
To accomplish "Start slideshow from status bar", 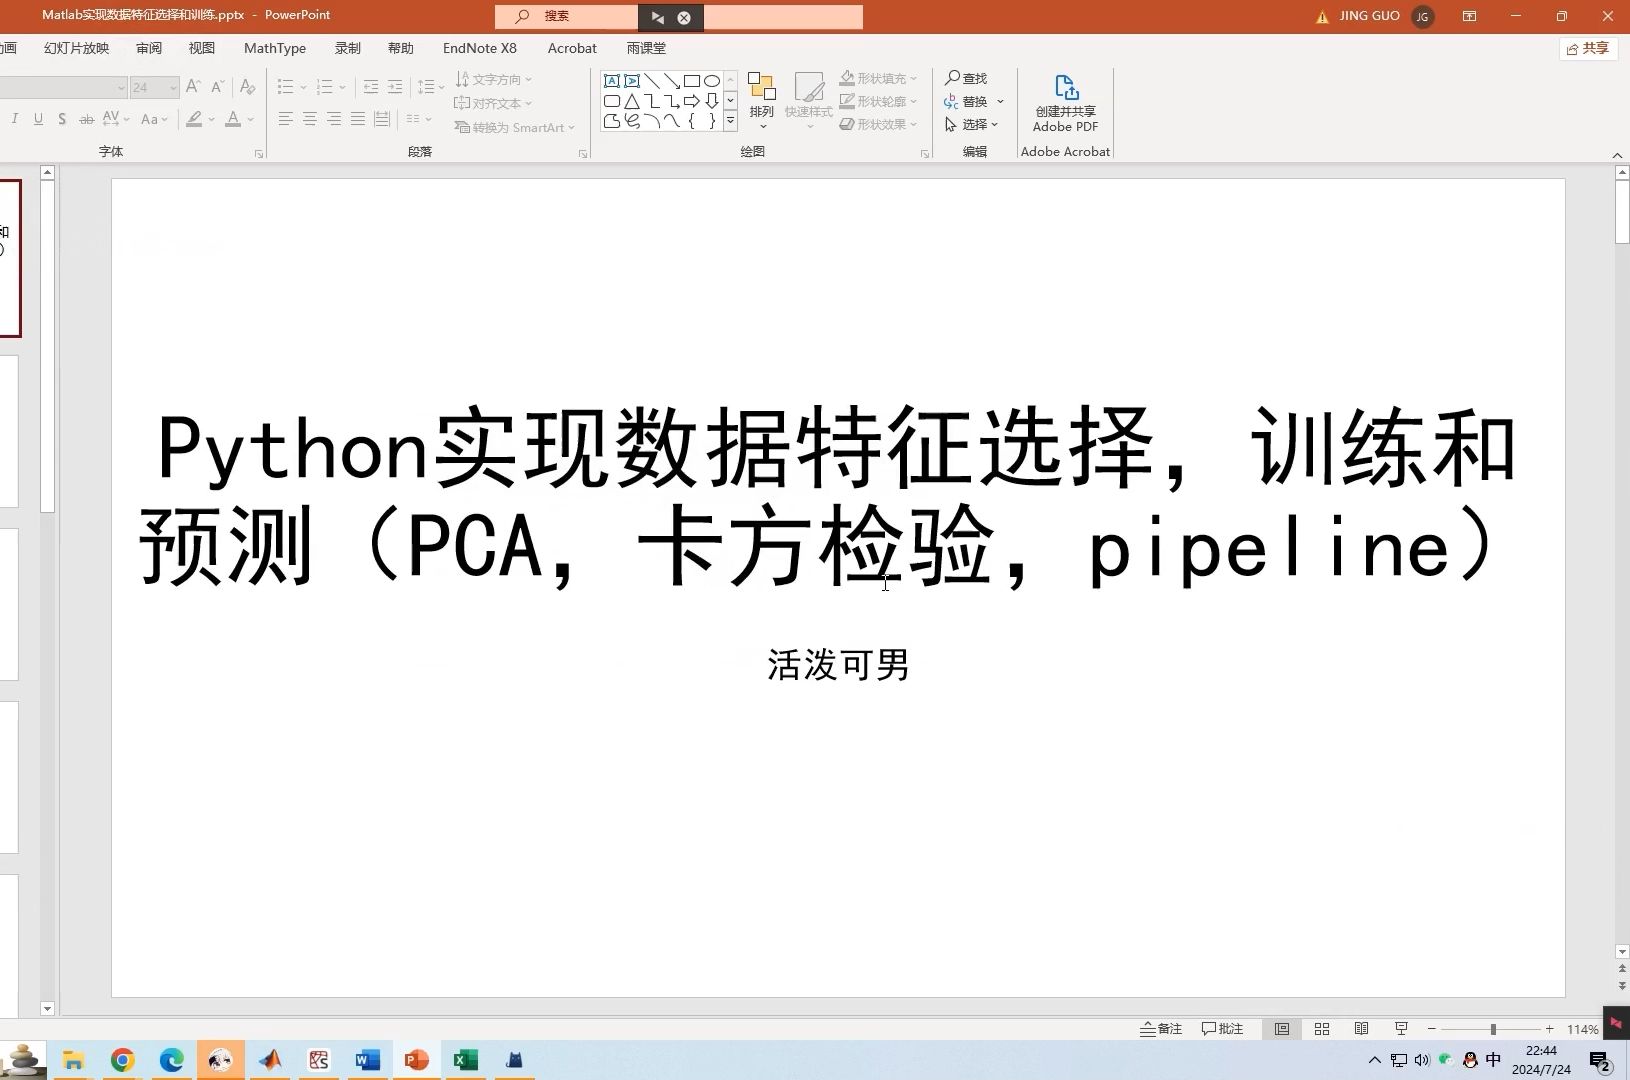I will coord(1402,1029).
